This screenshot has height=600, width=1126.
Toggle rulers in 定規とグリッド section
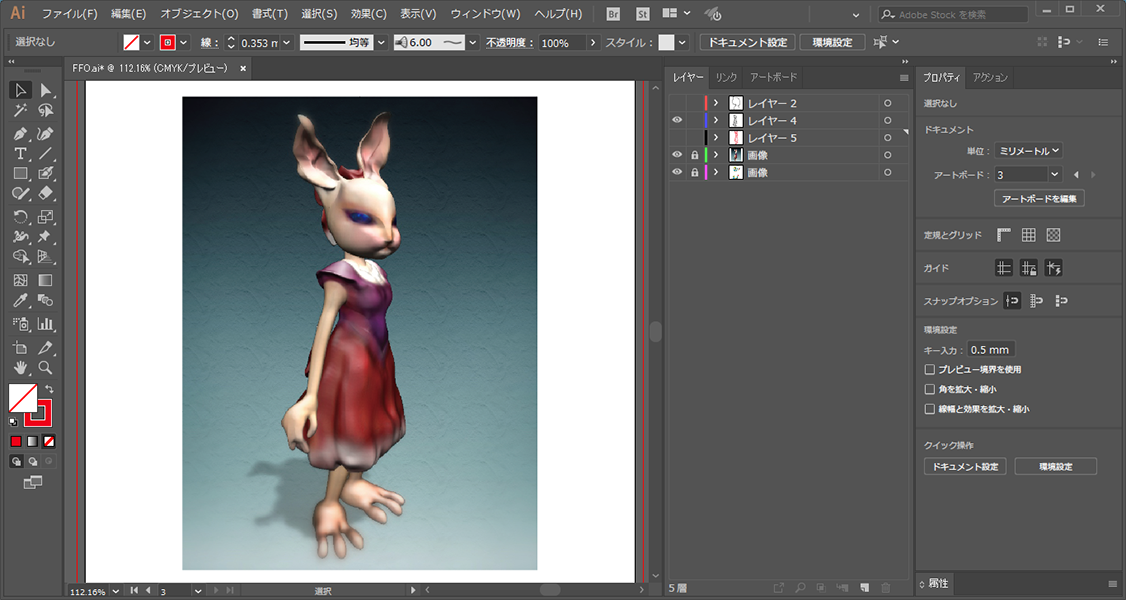point(1004,235)
